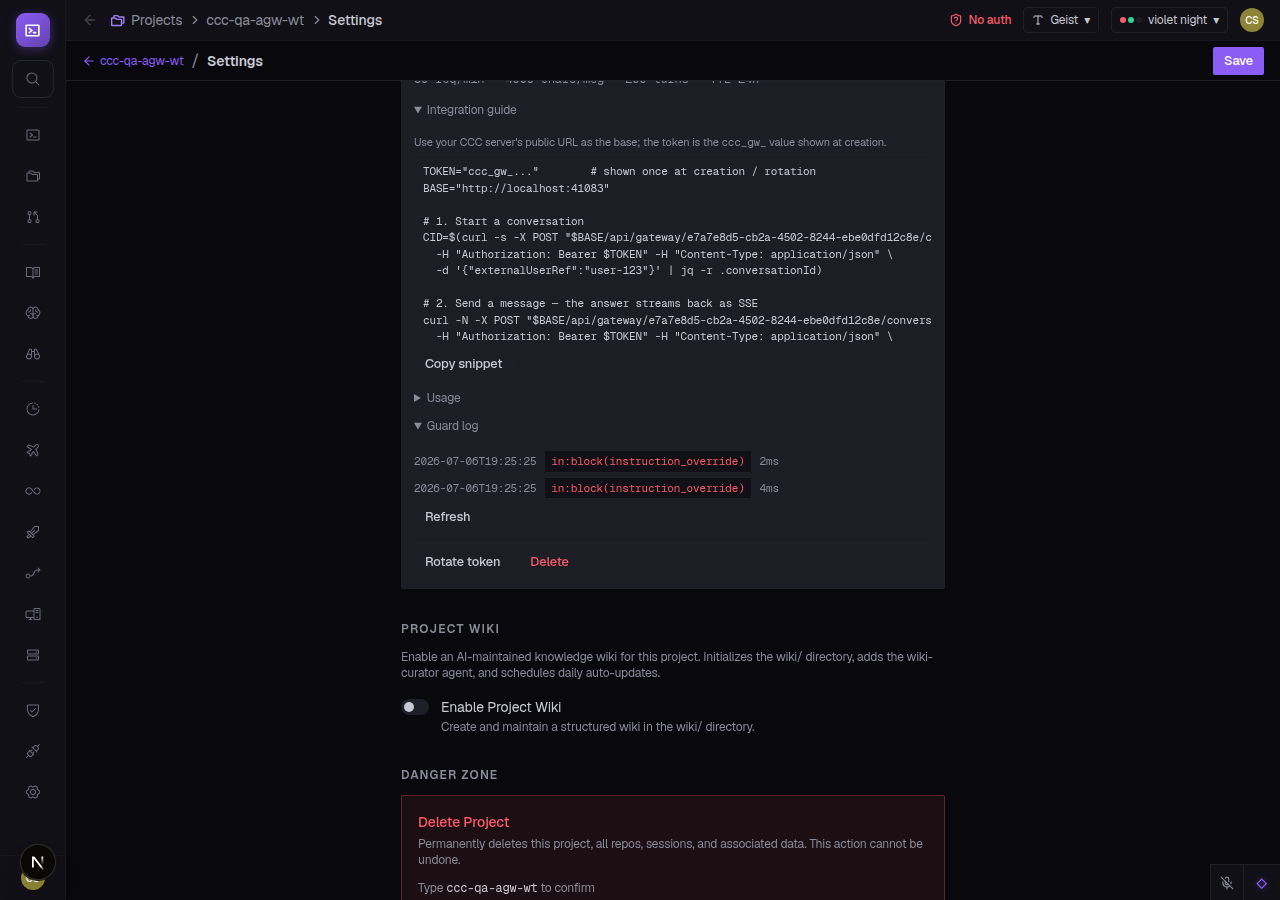Expand the Usage section
This screenshot has width=1280, height=900.
pyautogui.click(x=437, y=398)
